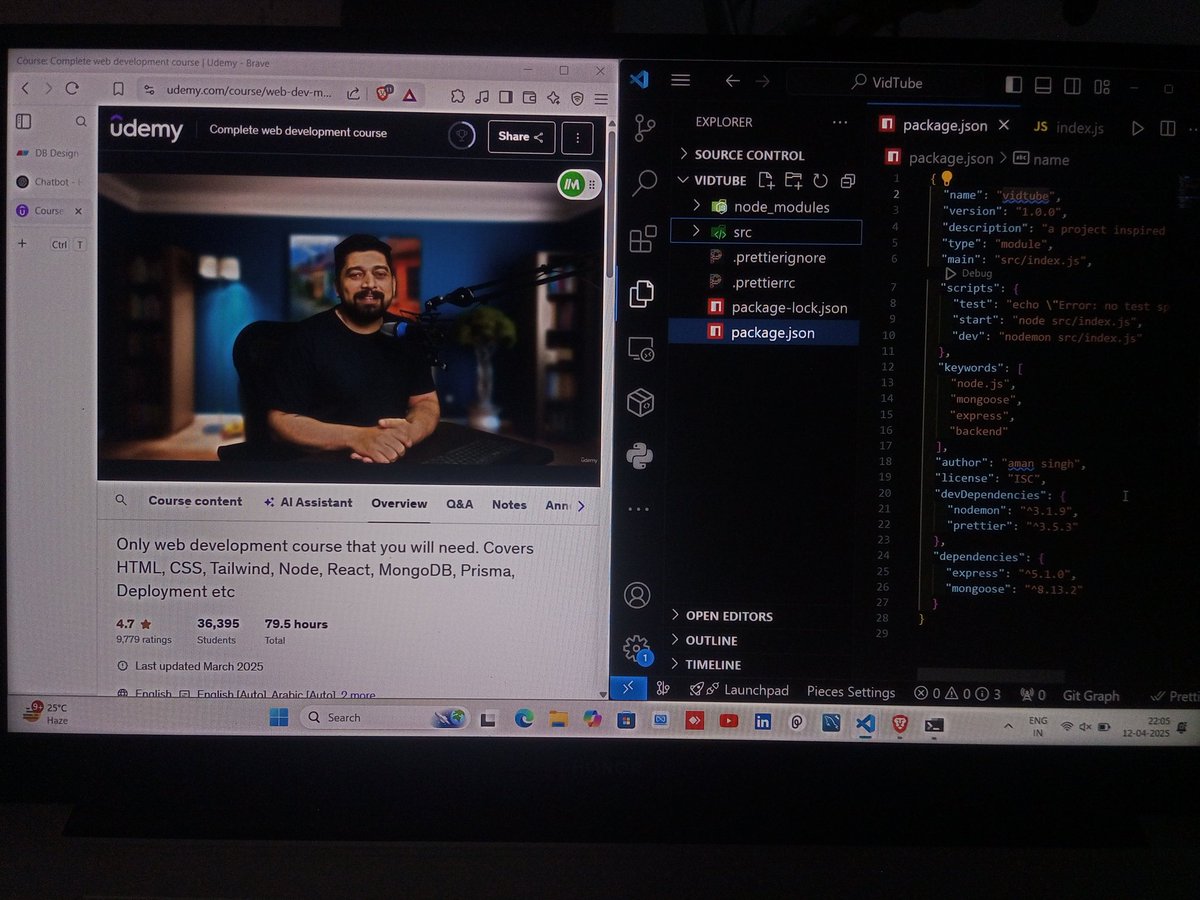The width and height of the screenshot is (1200, 900).
Task: Open the Udemy Course content tab
Action: pyautogui.click(x=195, y=501)
